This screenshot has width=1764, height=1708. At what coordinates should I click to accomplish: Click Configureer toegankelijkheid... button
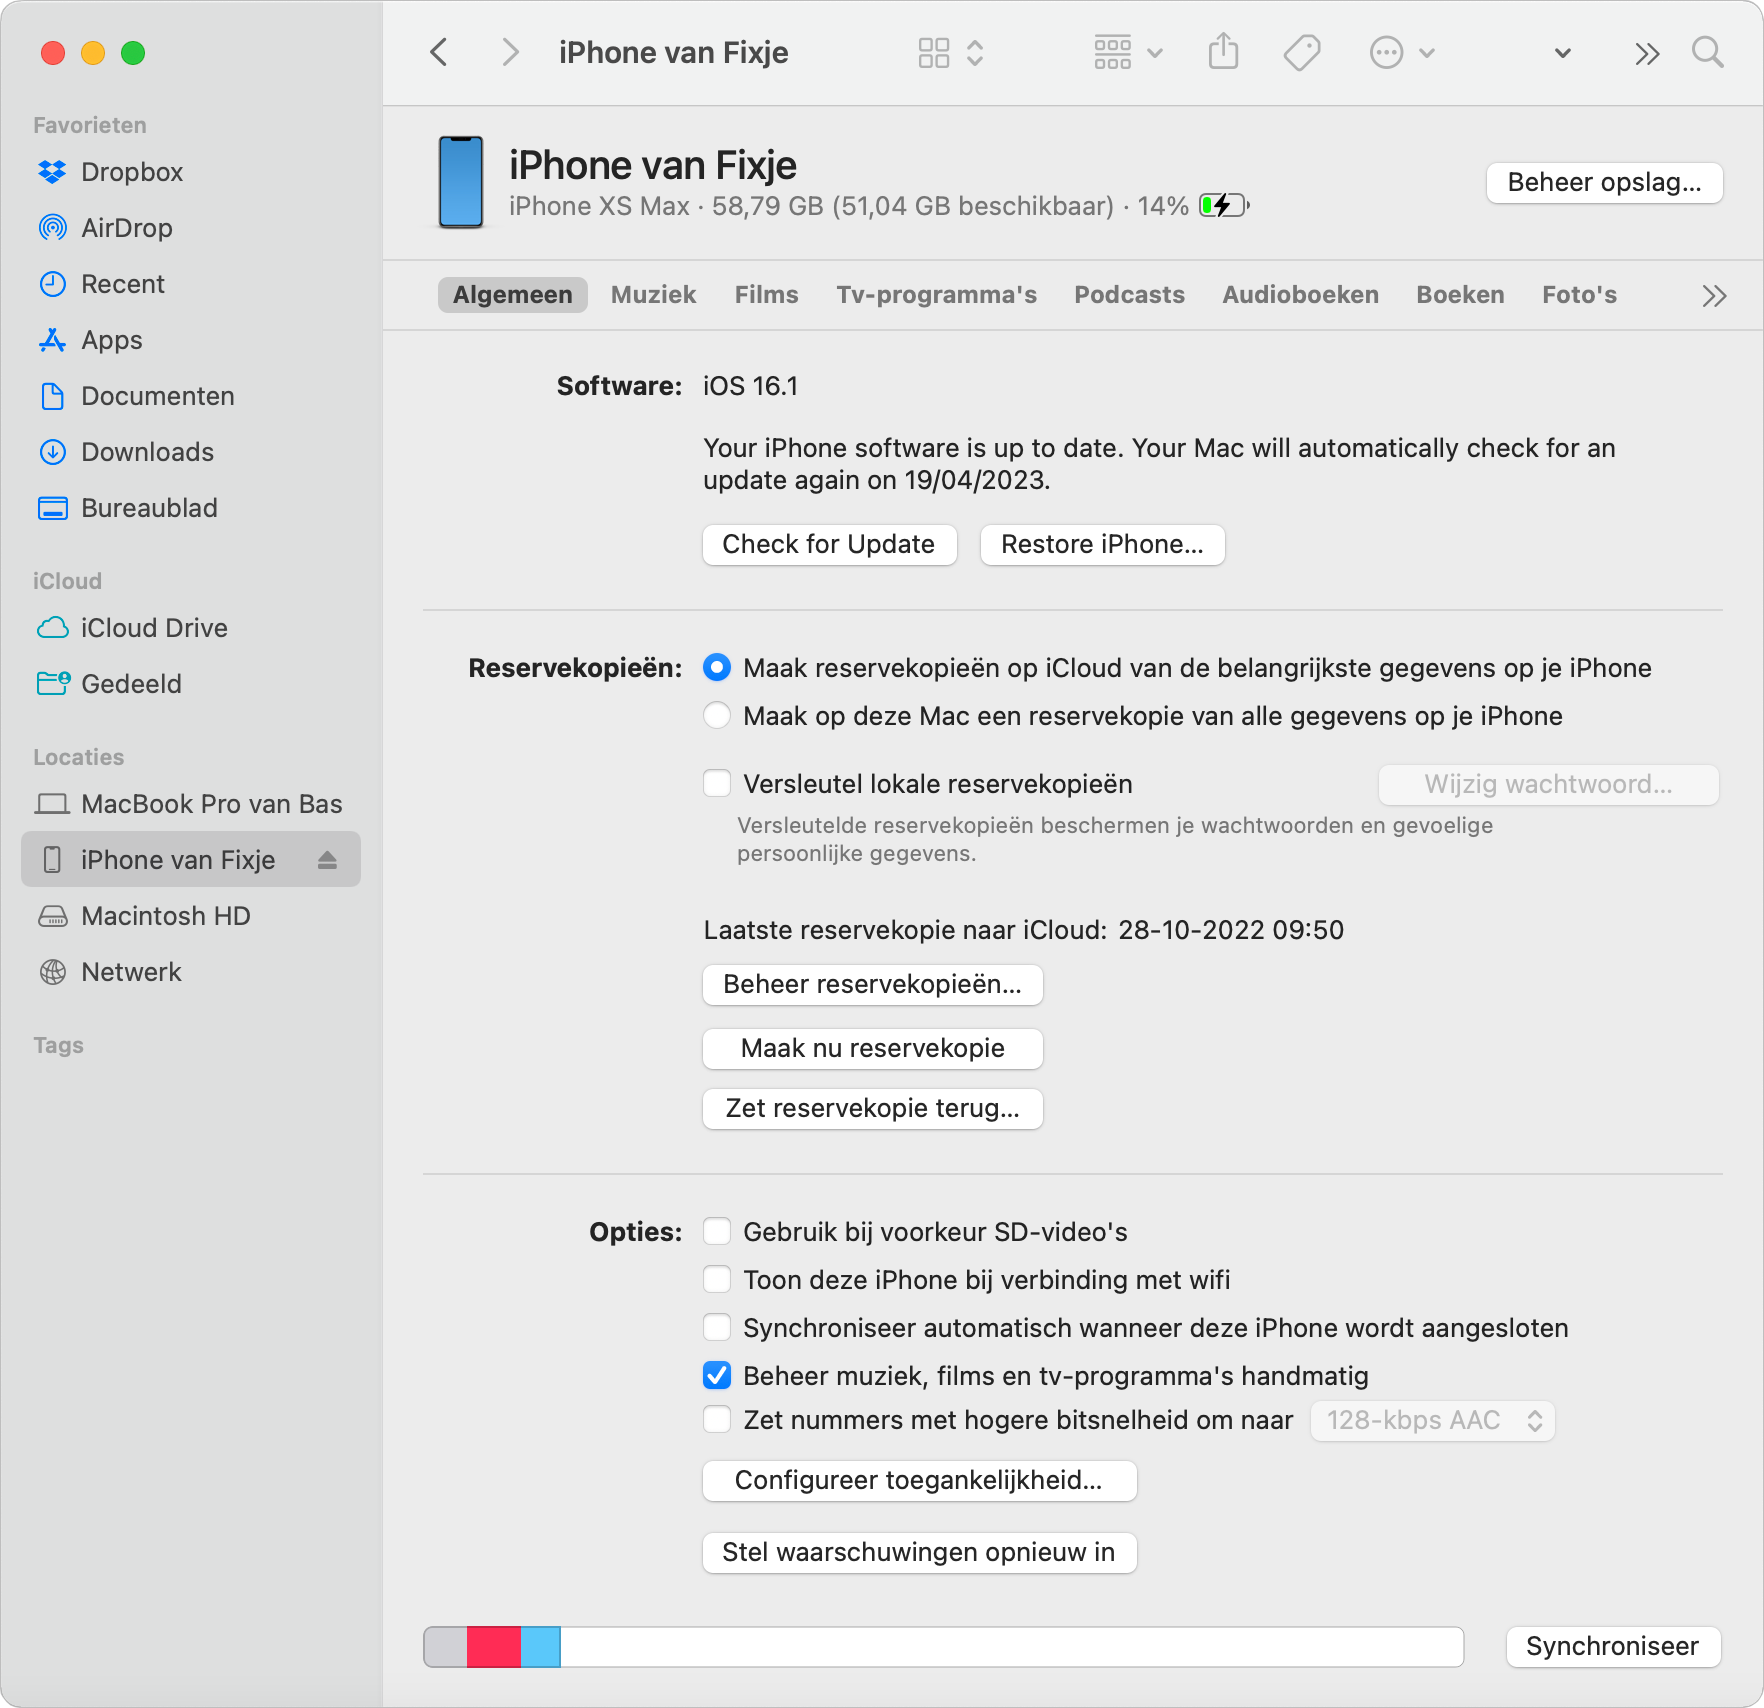pos(919,1481)
